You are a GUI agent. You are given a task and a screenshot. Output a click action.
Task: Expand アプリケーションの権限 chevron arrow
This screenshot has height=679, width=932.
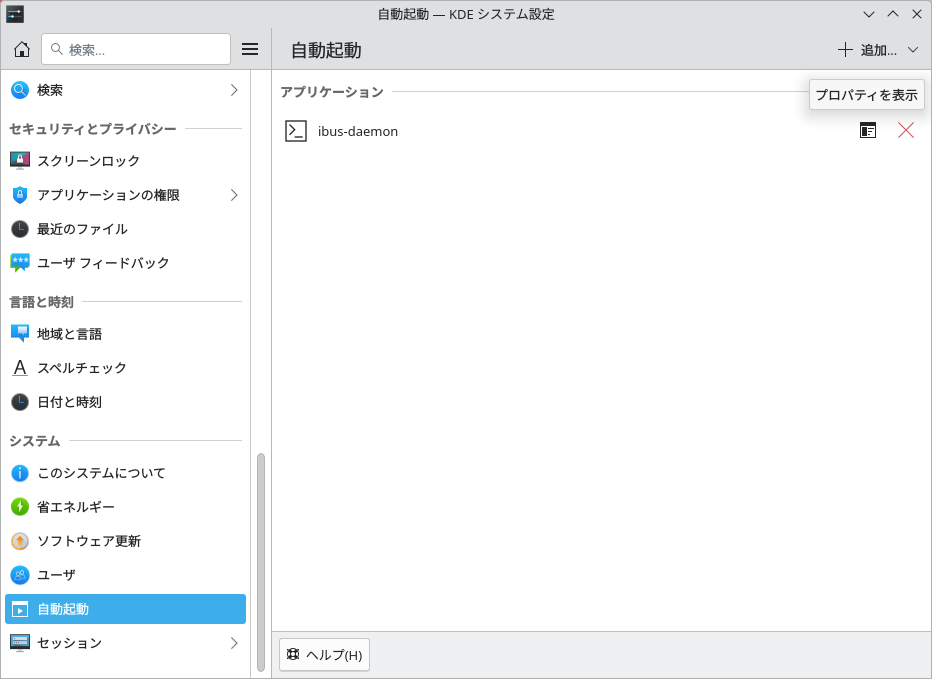[234, 195]
